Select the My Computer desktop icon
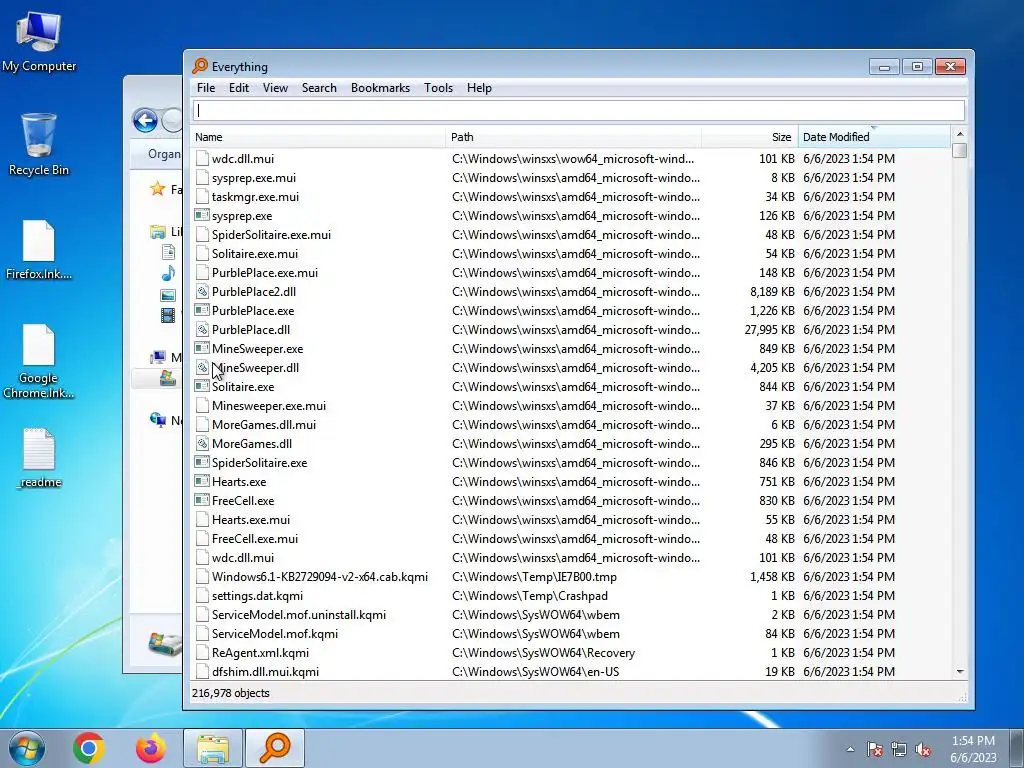Screen dimensions: 1024x768 point(39,42)
